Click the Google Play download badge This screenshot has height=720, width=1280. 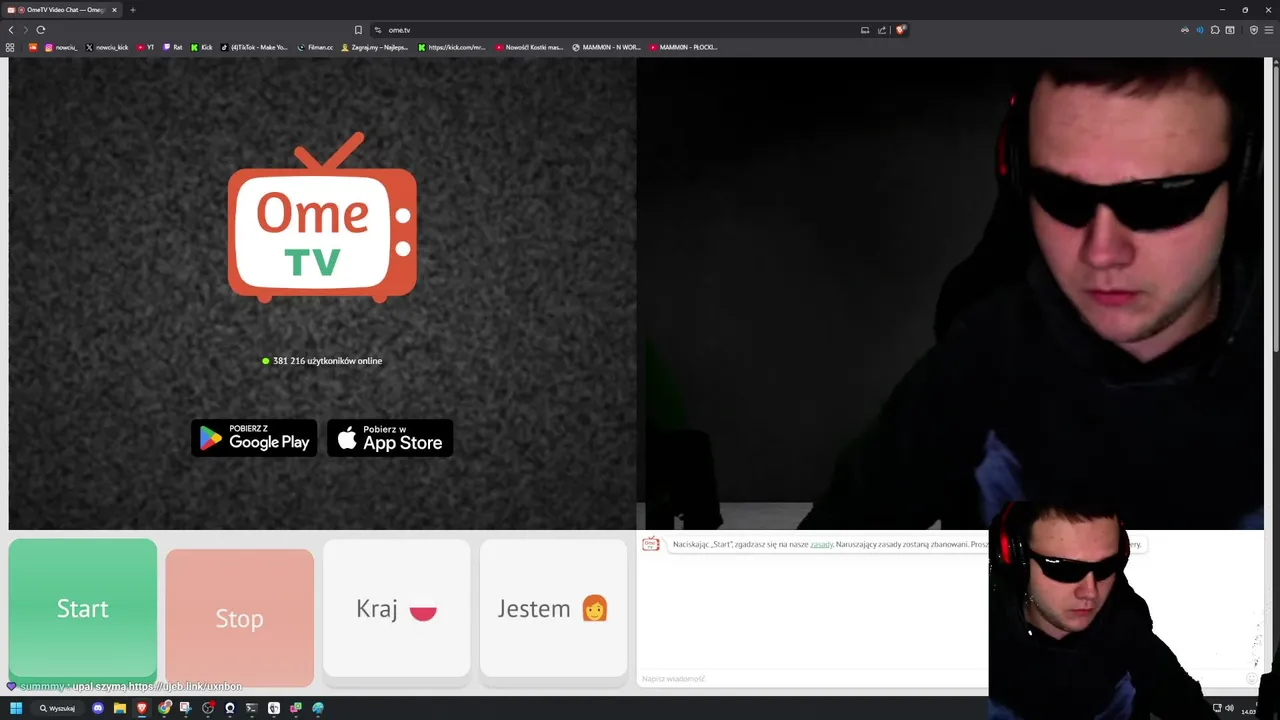pyautogui.click(x=254, y=438)
